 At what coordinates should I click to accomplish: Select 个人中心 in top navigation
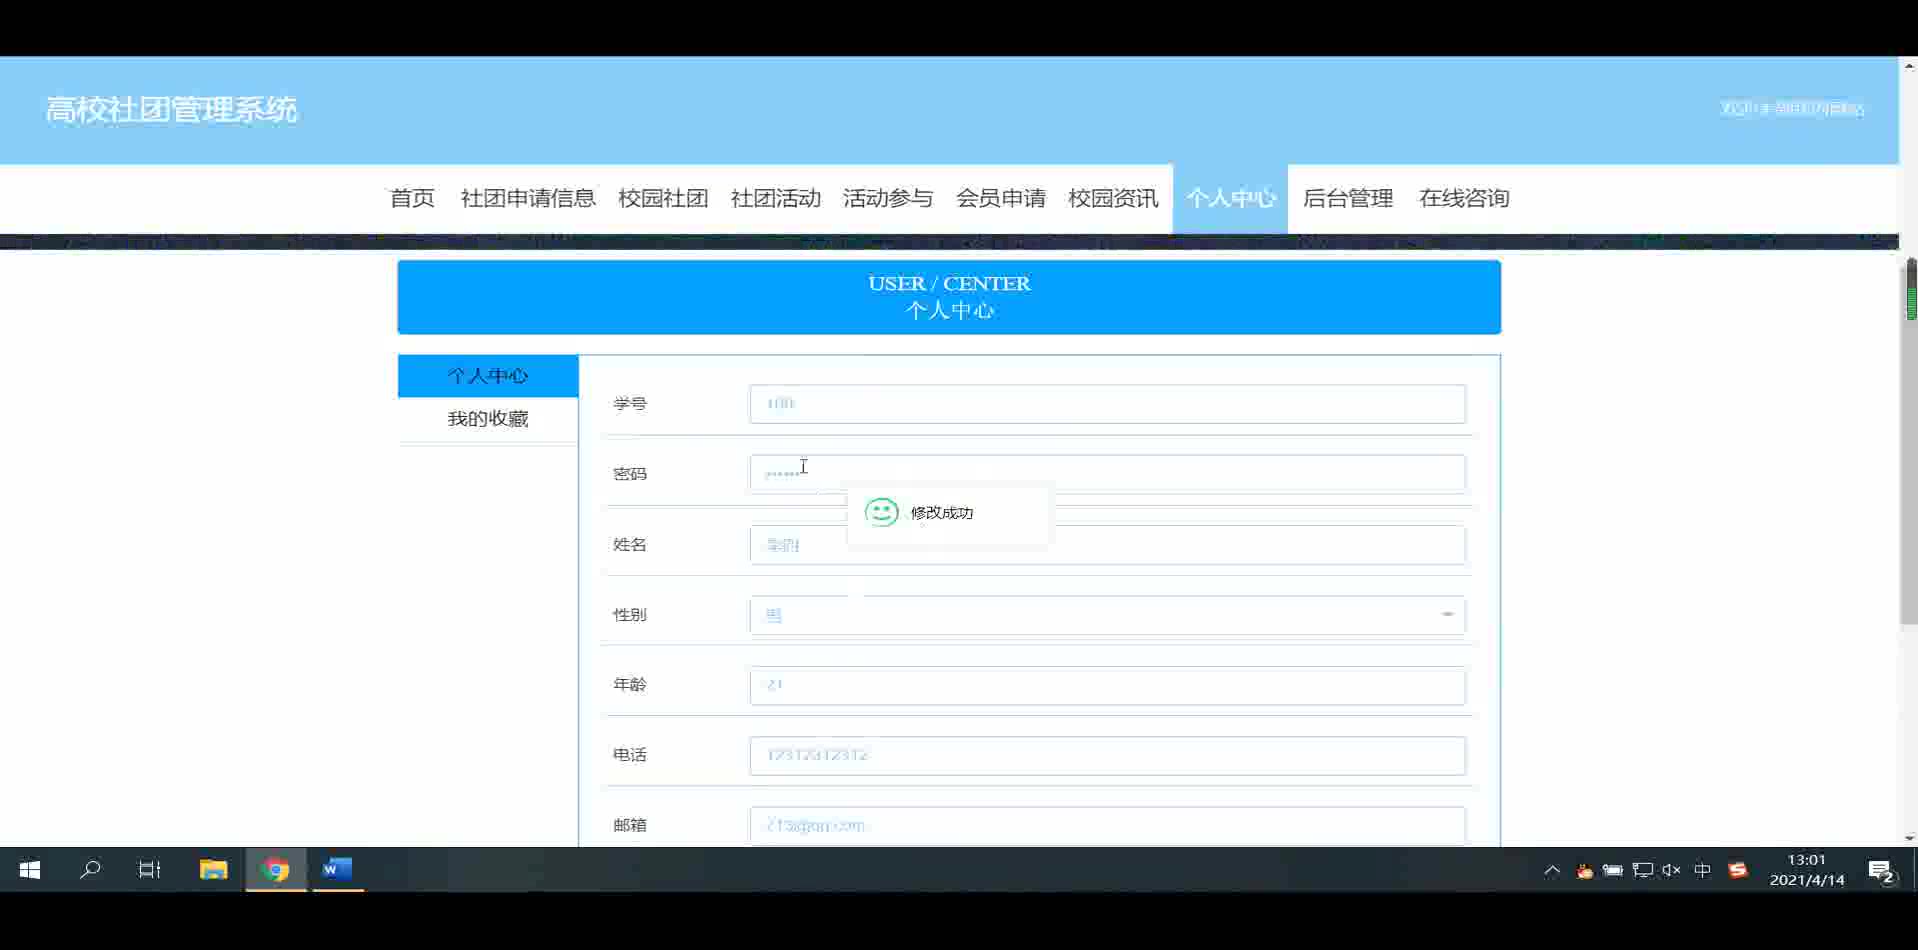(1230, 198)
